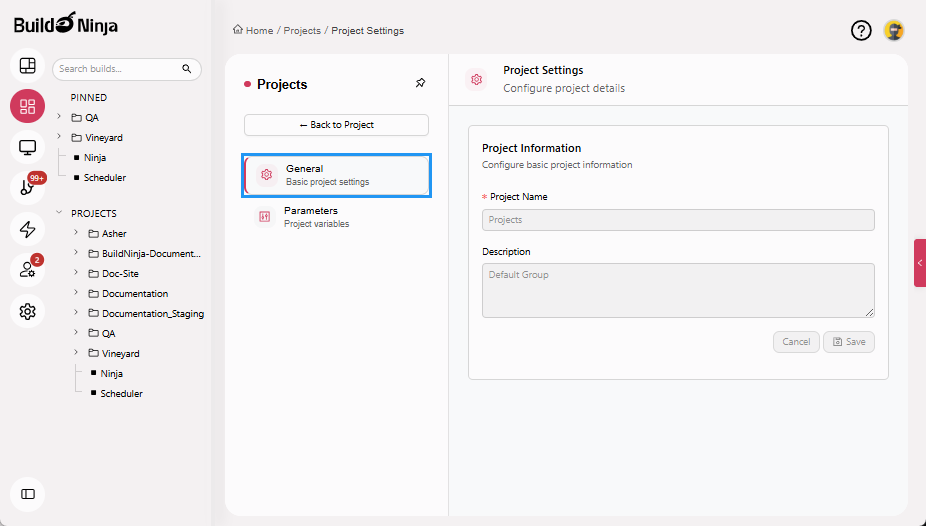Expand the Asher project node
Image resolution: width=926 pixels, height=526 pixels.
76,233
